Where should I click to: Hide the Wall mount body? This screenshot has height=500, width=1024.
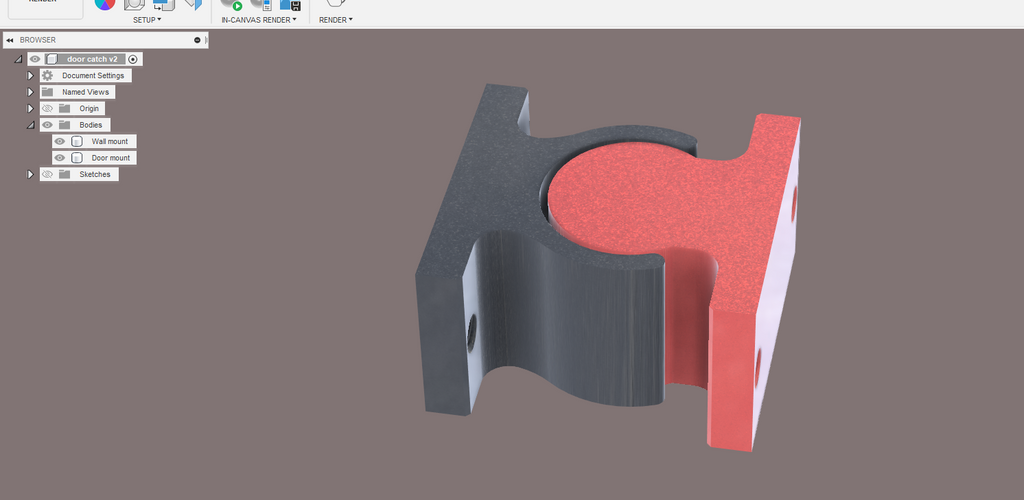(x=59, y=141)
